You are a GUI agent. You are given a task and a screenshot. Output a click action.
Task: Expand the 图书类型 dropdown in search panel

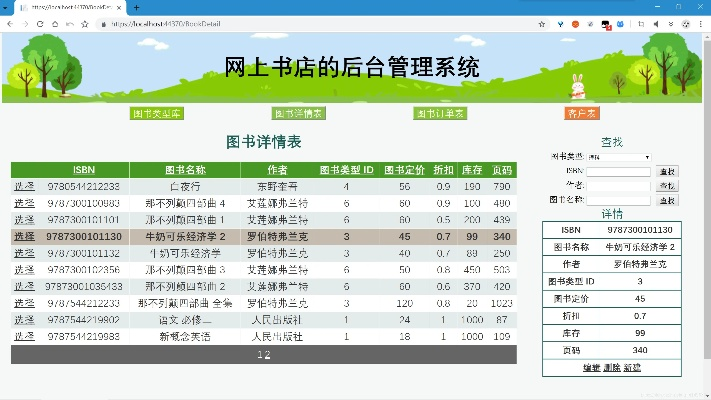pyautogui.click(x=619, y=157)
